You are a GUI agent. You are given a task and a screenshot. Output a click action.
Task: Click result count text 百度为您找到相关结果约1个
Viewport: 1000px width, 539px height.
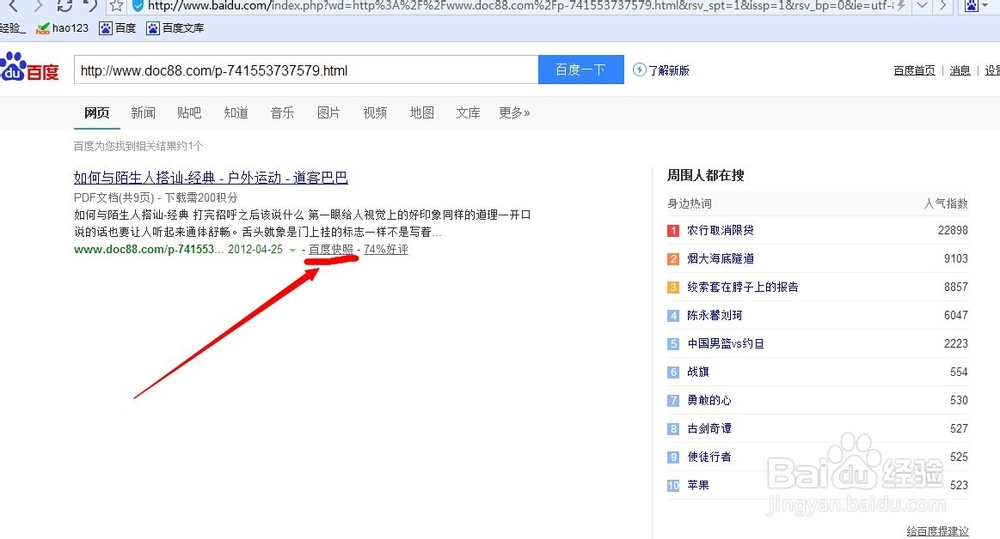tap(138, 146)
